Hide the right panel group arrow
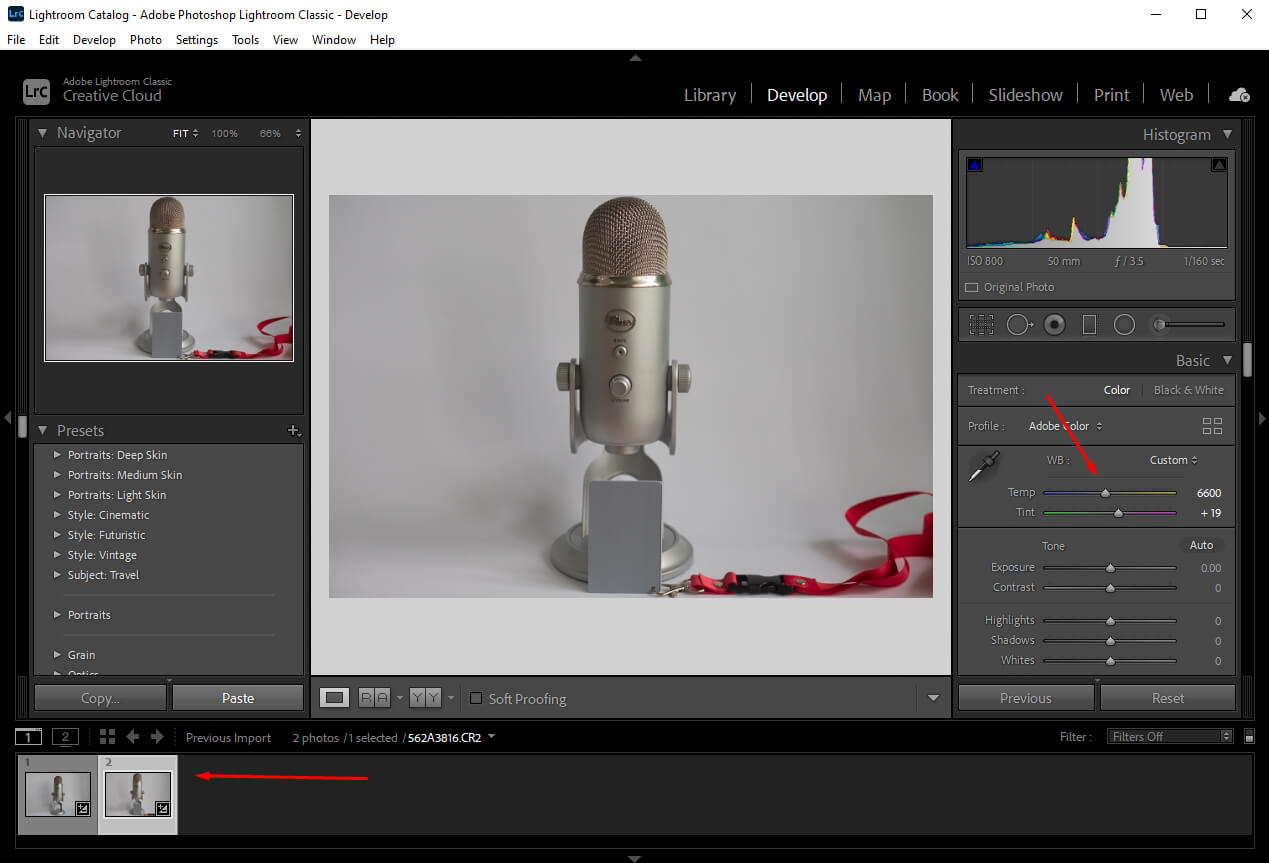 1262,418
